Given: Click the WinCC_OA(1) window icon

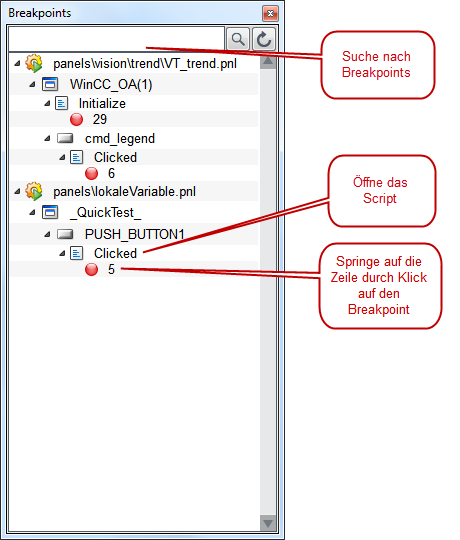Looking at the screenshot, I should [x=50, y=84].
